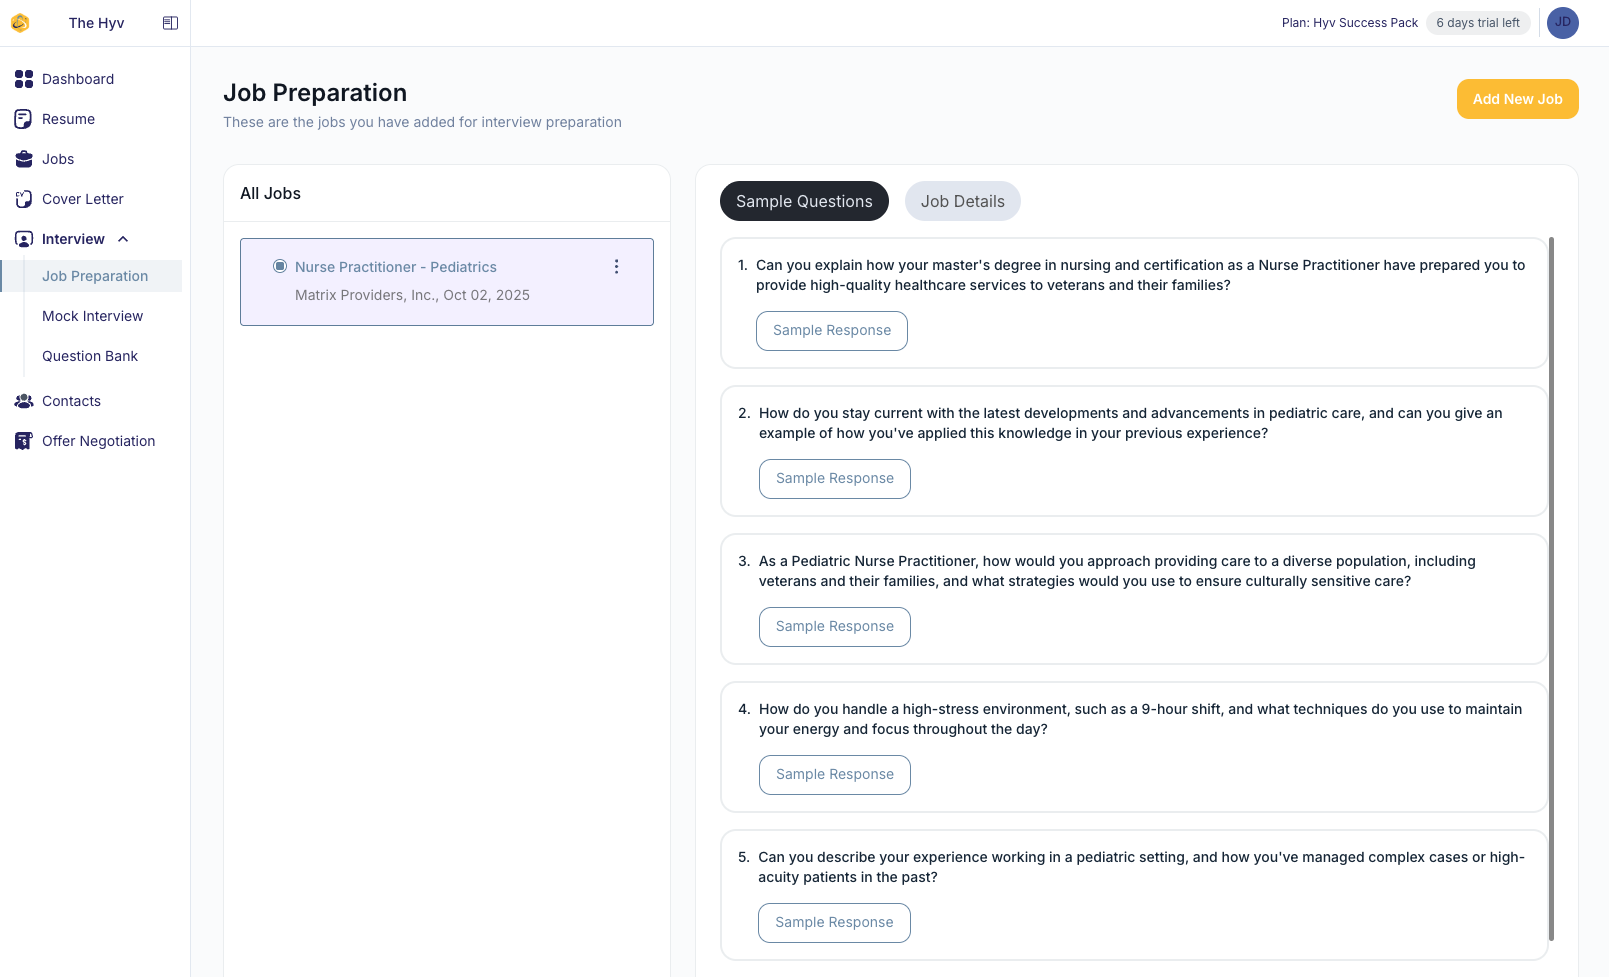This screenshot has height=977, width=1609.
Task: Click the Resume document icon
Action: 24,119
